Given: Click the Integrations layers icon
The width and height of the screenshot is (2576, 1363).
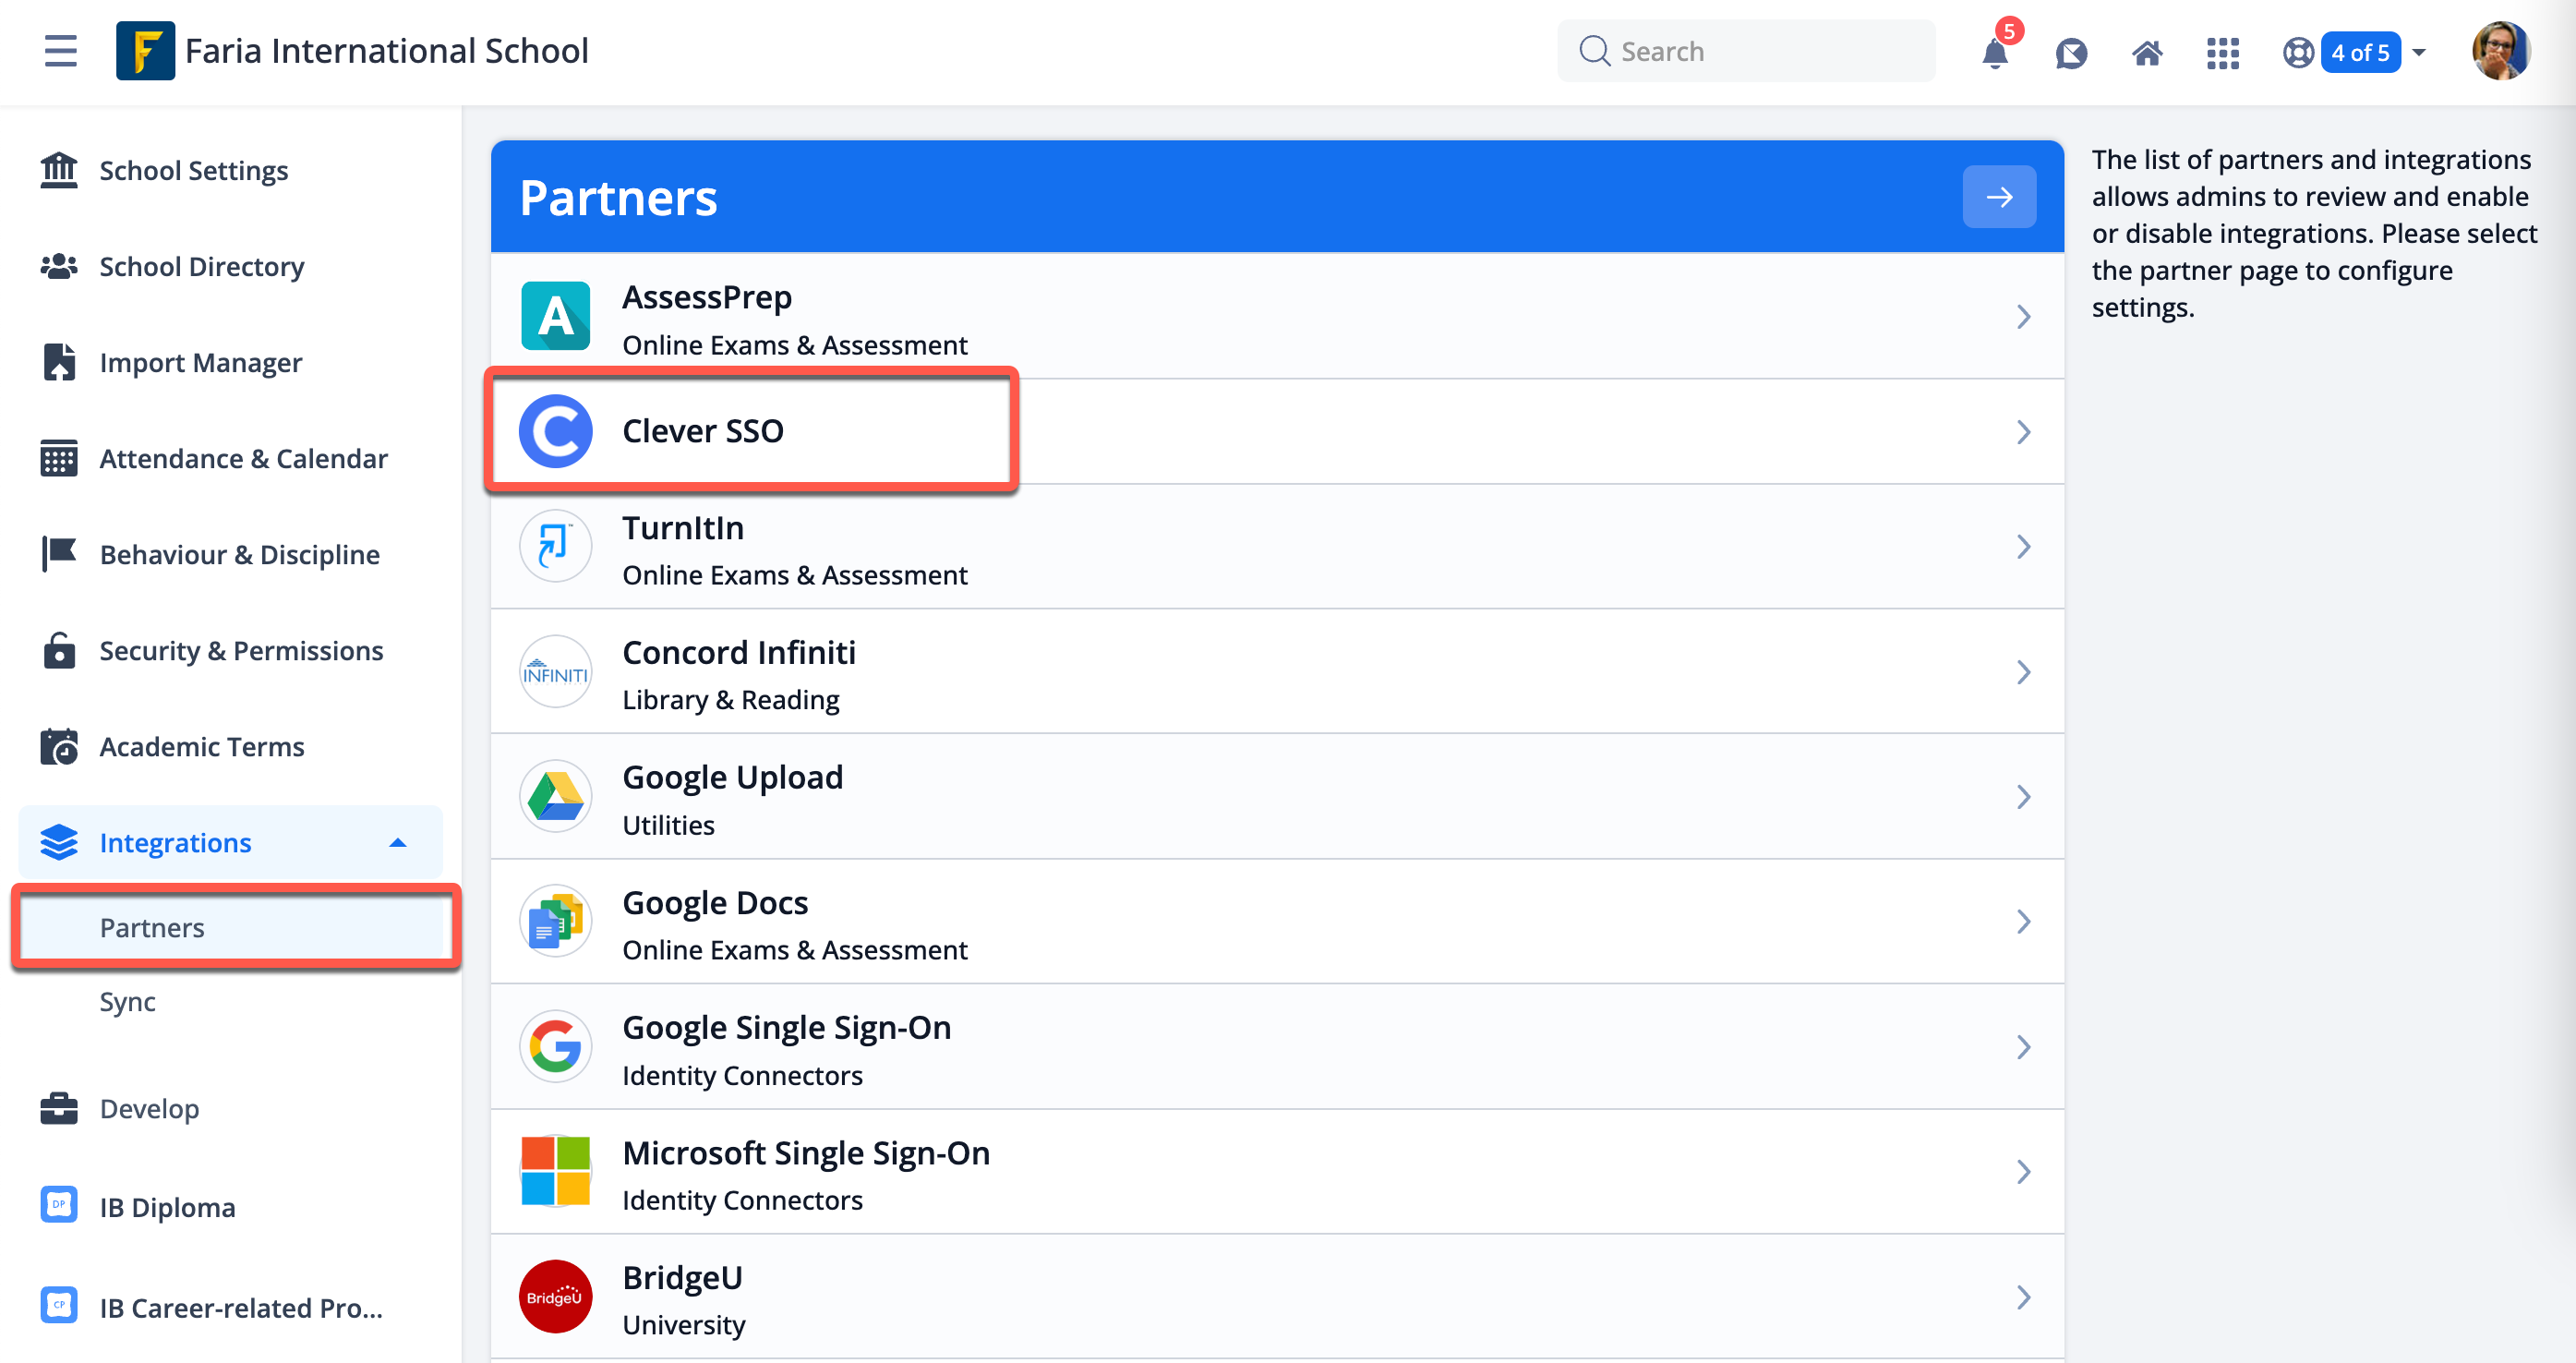Looking at the screenshot, I should [x=59, y=842].
